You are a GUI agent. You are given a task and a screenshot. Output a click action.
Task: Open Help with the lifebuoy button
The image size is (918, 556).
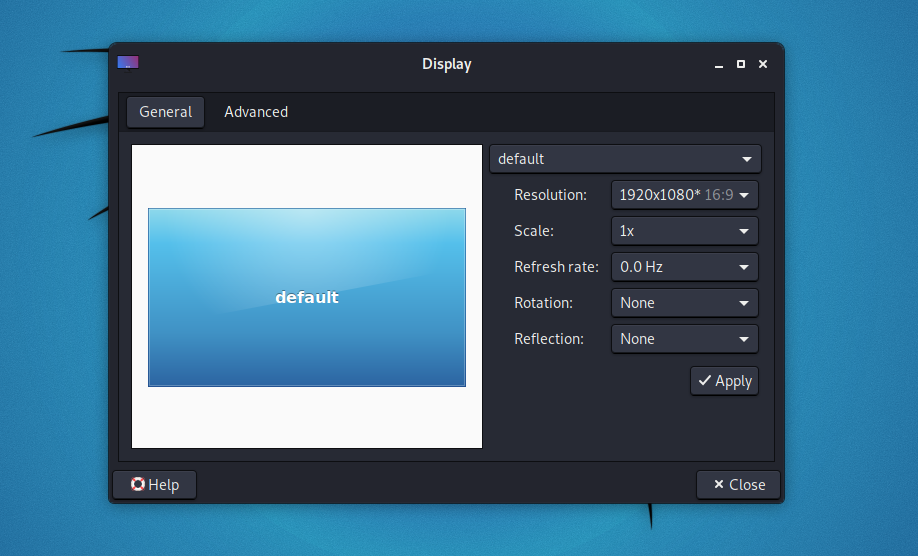(154, 485)
